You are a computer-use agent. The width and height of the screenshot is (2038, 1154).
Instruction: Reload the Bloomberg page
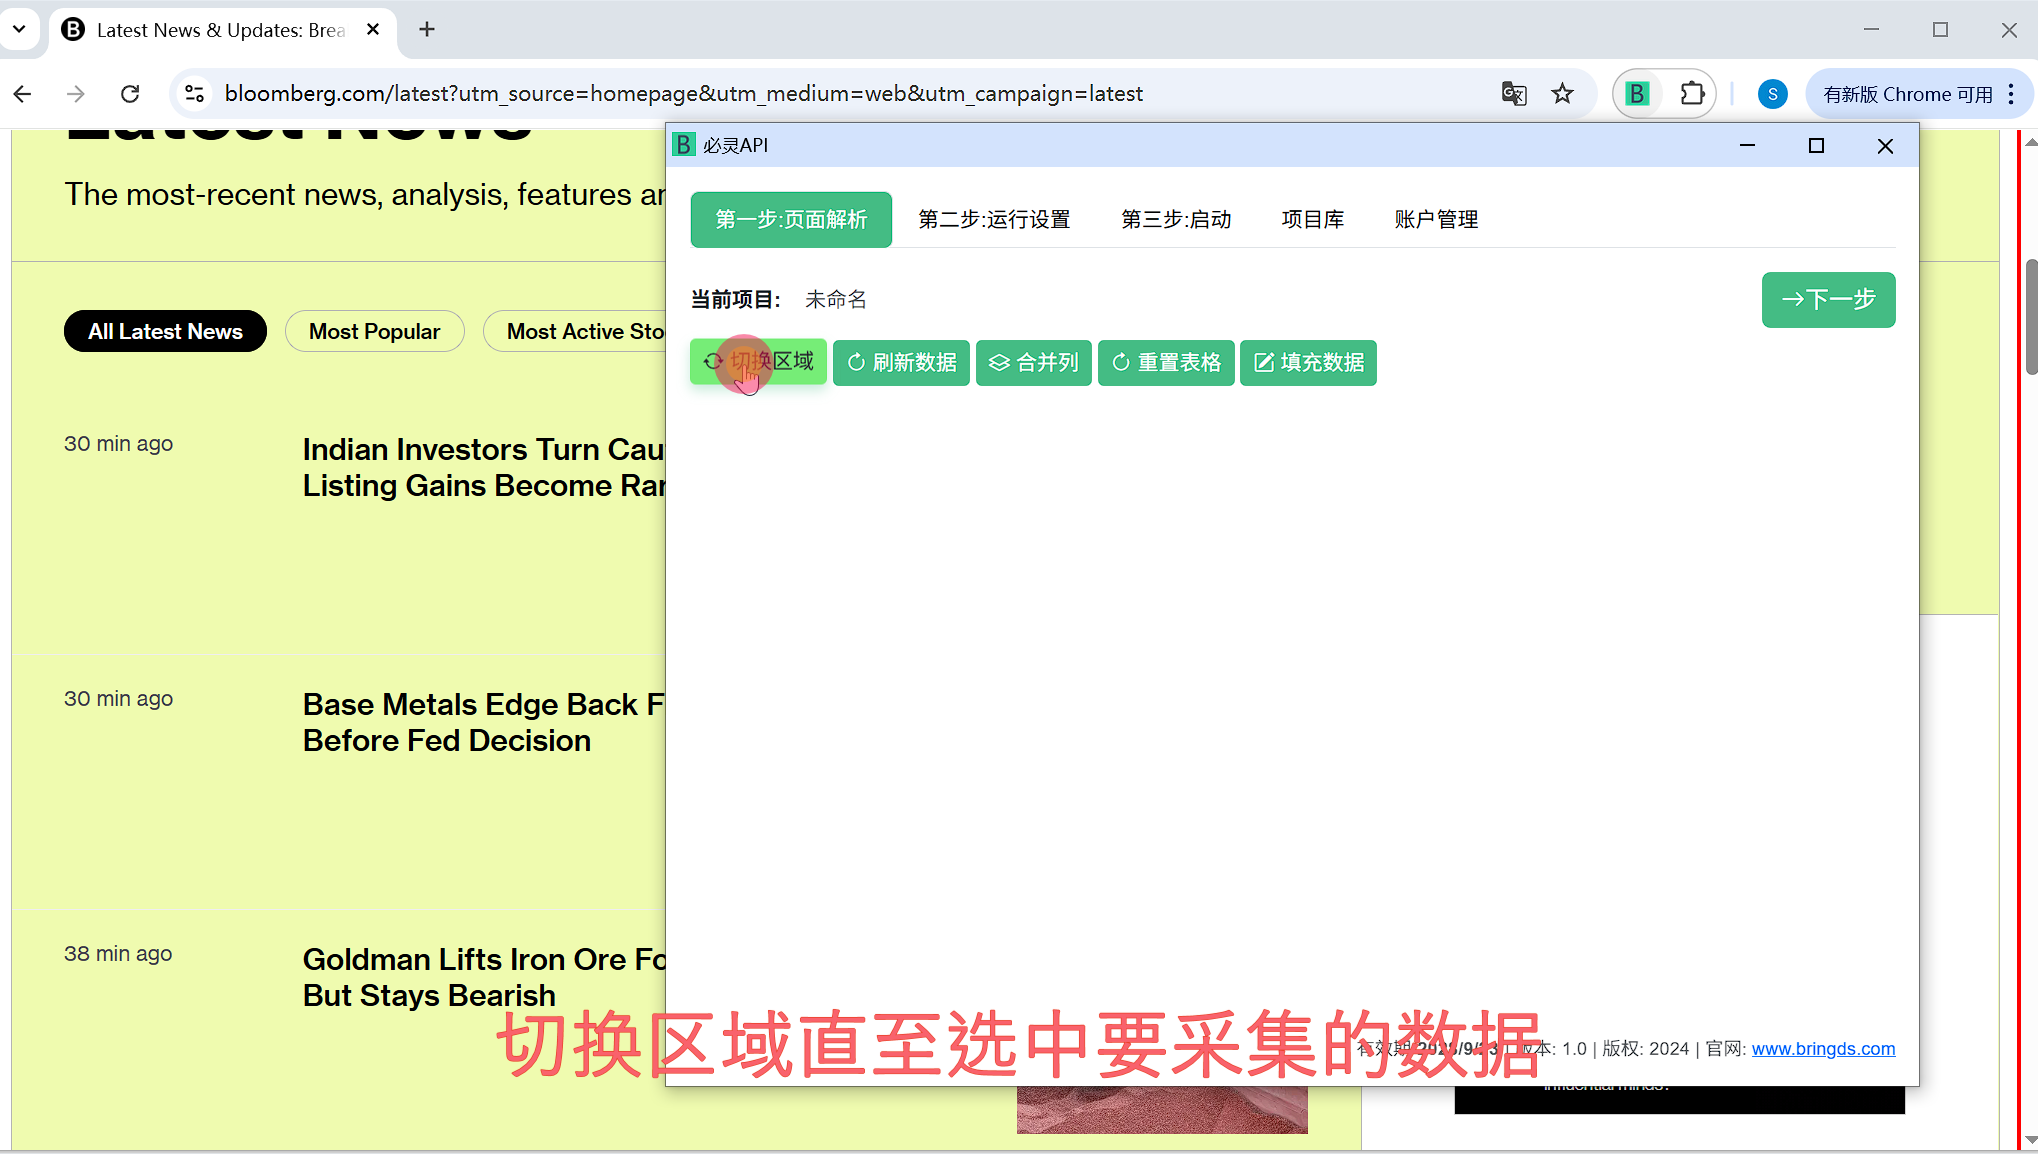[x=130, y=94]
